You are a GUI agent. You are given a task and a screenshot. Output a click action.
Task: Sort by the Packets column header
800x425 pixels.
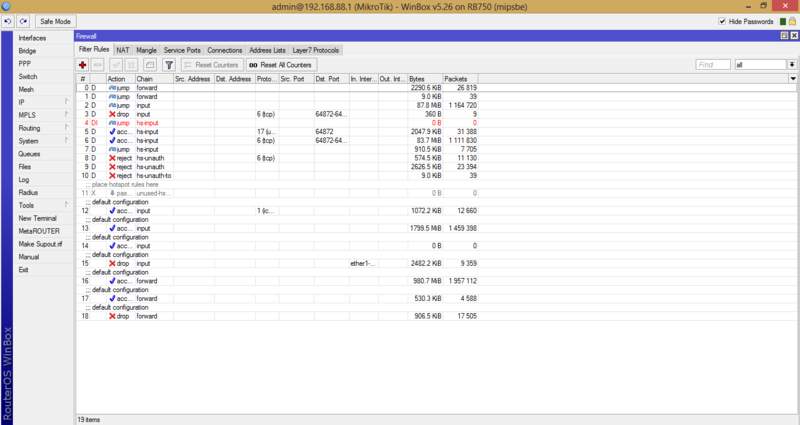pos(460,79)
